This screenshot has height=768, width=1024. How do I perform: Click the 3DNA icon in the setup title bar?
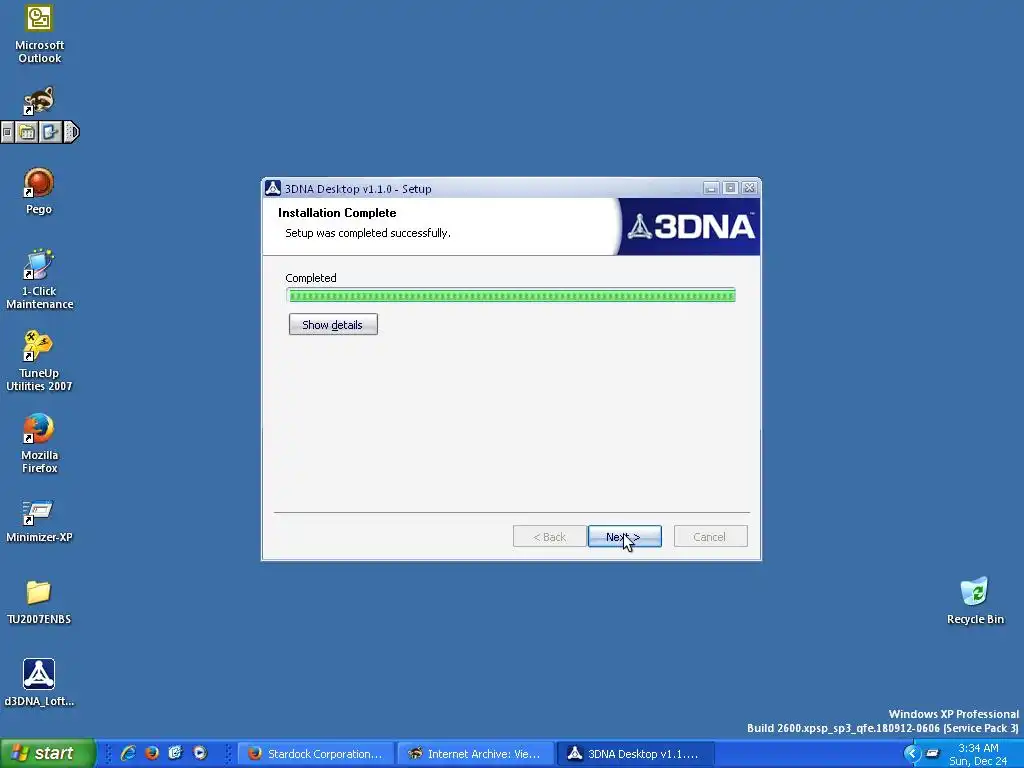[273, 188]
